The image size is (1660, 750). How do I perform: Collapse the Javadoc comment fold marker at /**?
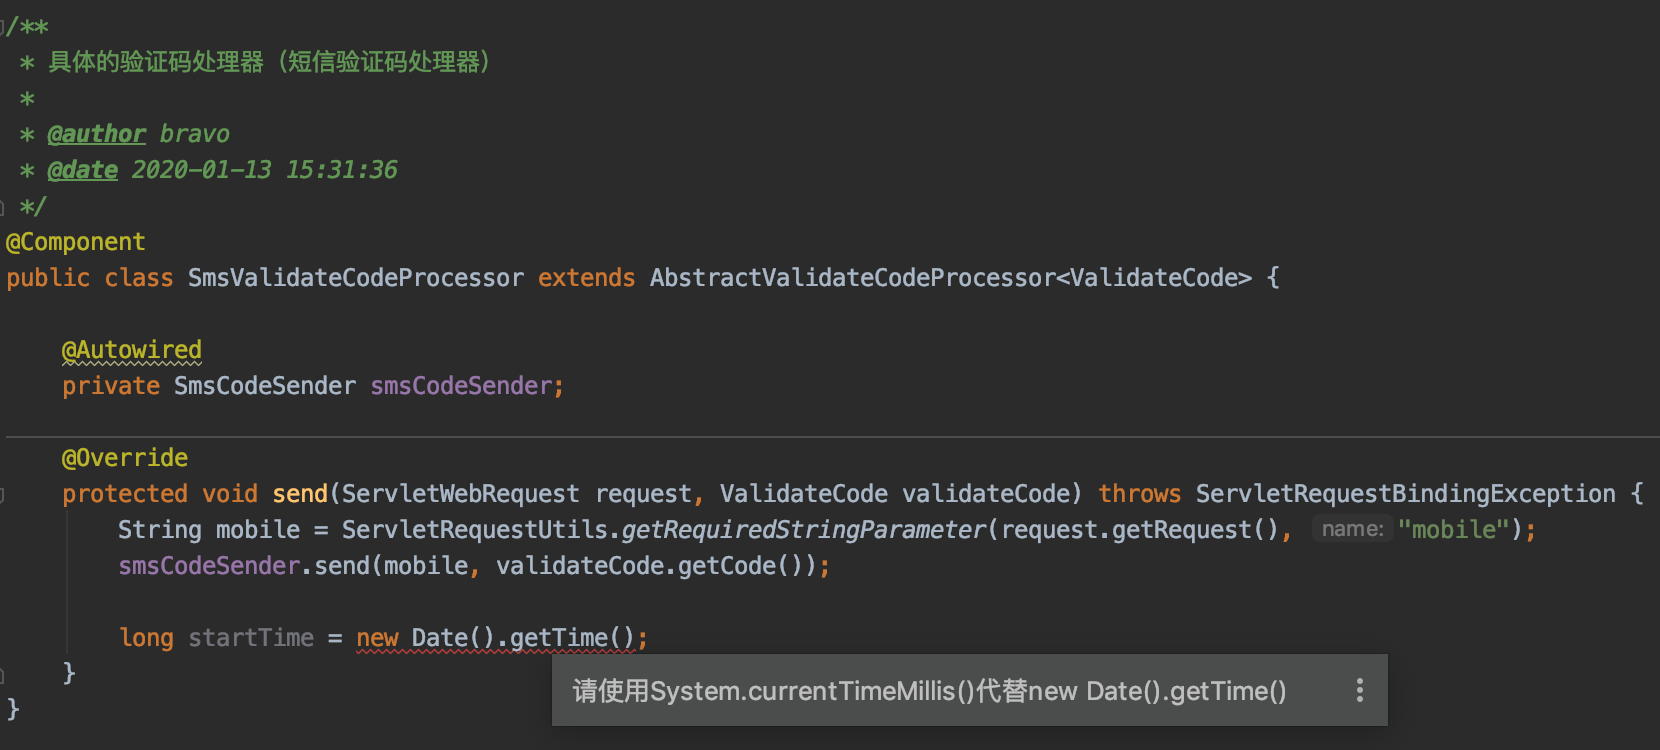pos(3,27)
